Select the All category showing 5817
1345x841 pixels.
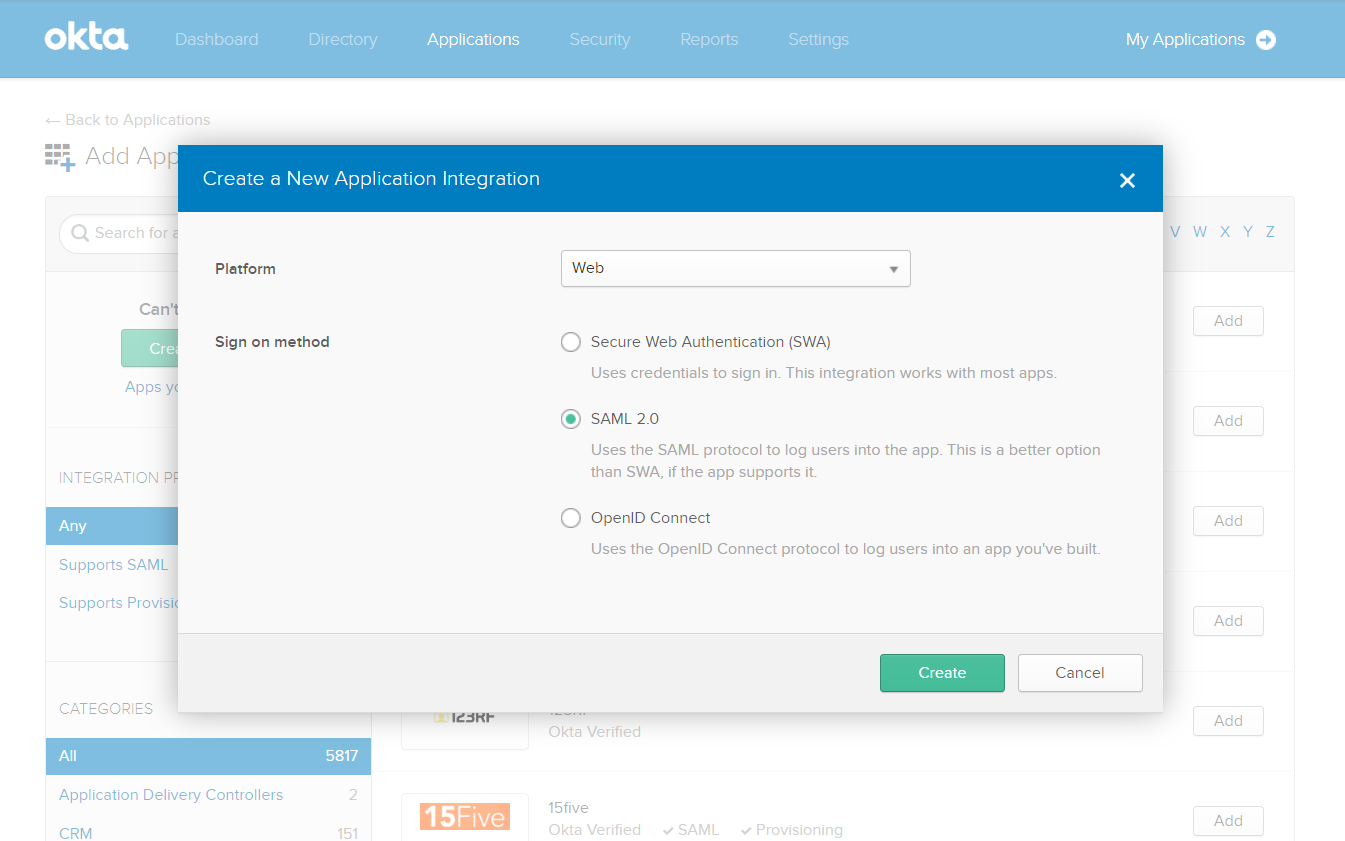tap(208, 756)
